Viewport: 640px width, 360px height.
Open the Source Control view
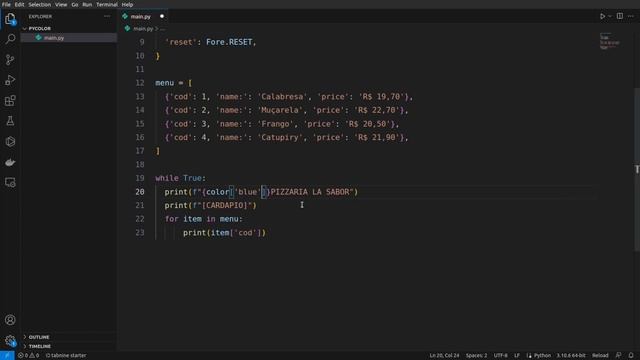point(10,60)
